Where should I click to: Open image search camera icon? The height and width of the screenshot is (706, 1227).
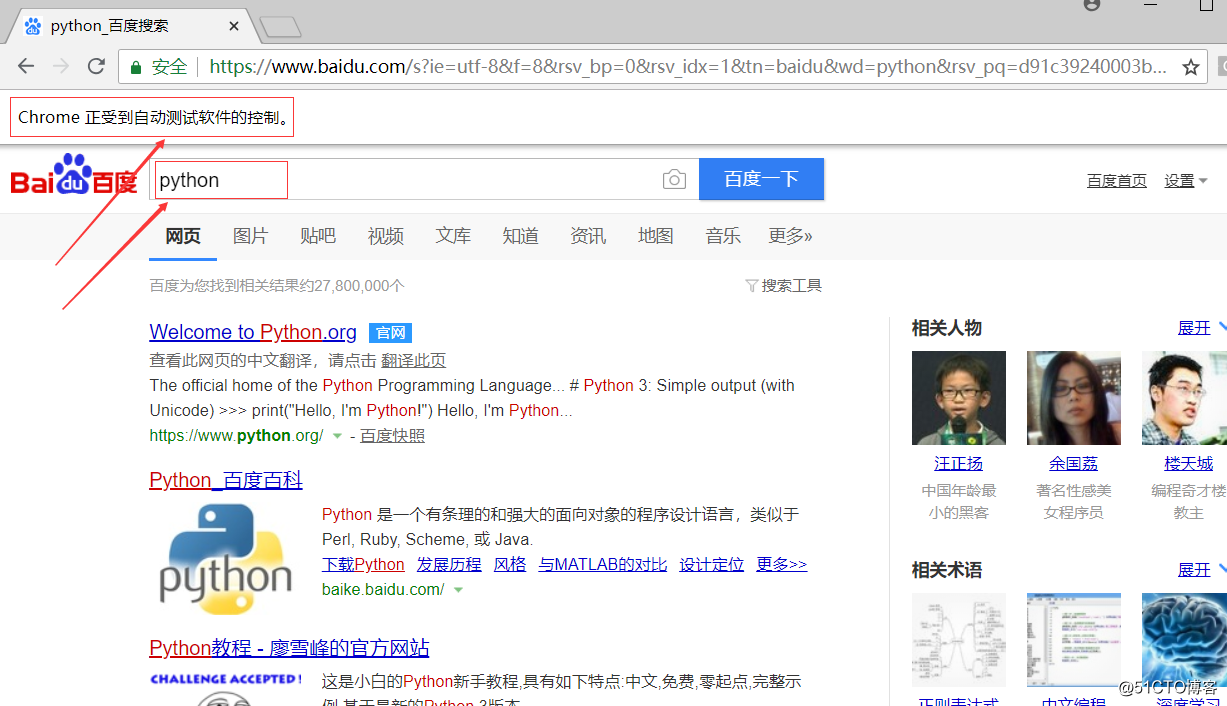(x=674, y=179)
